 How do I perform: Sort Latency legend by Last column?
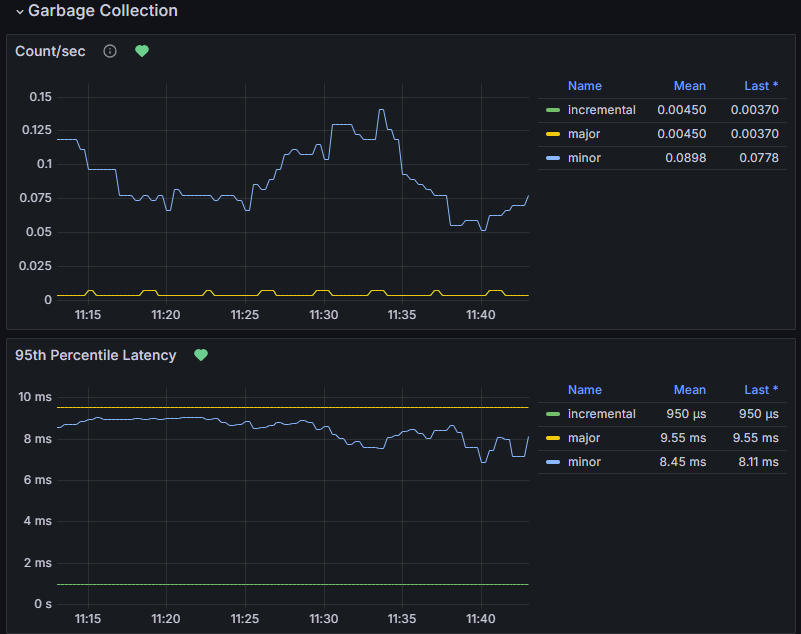point(760,390)
